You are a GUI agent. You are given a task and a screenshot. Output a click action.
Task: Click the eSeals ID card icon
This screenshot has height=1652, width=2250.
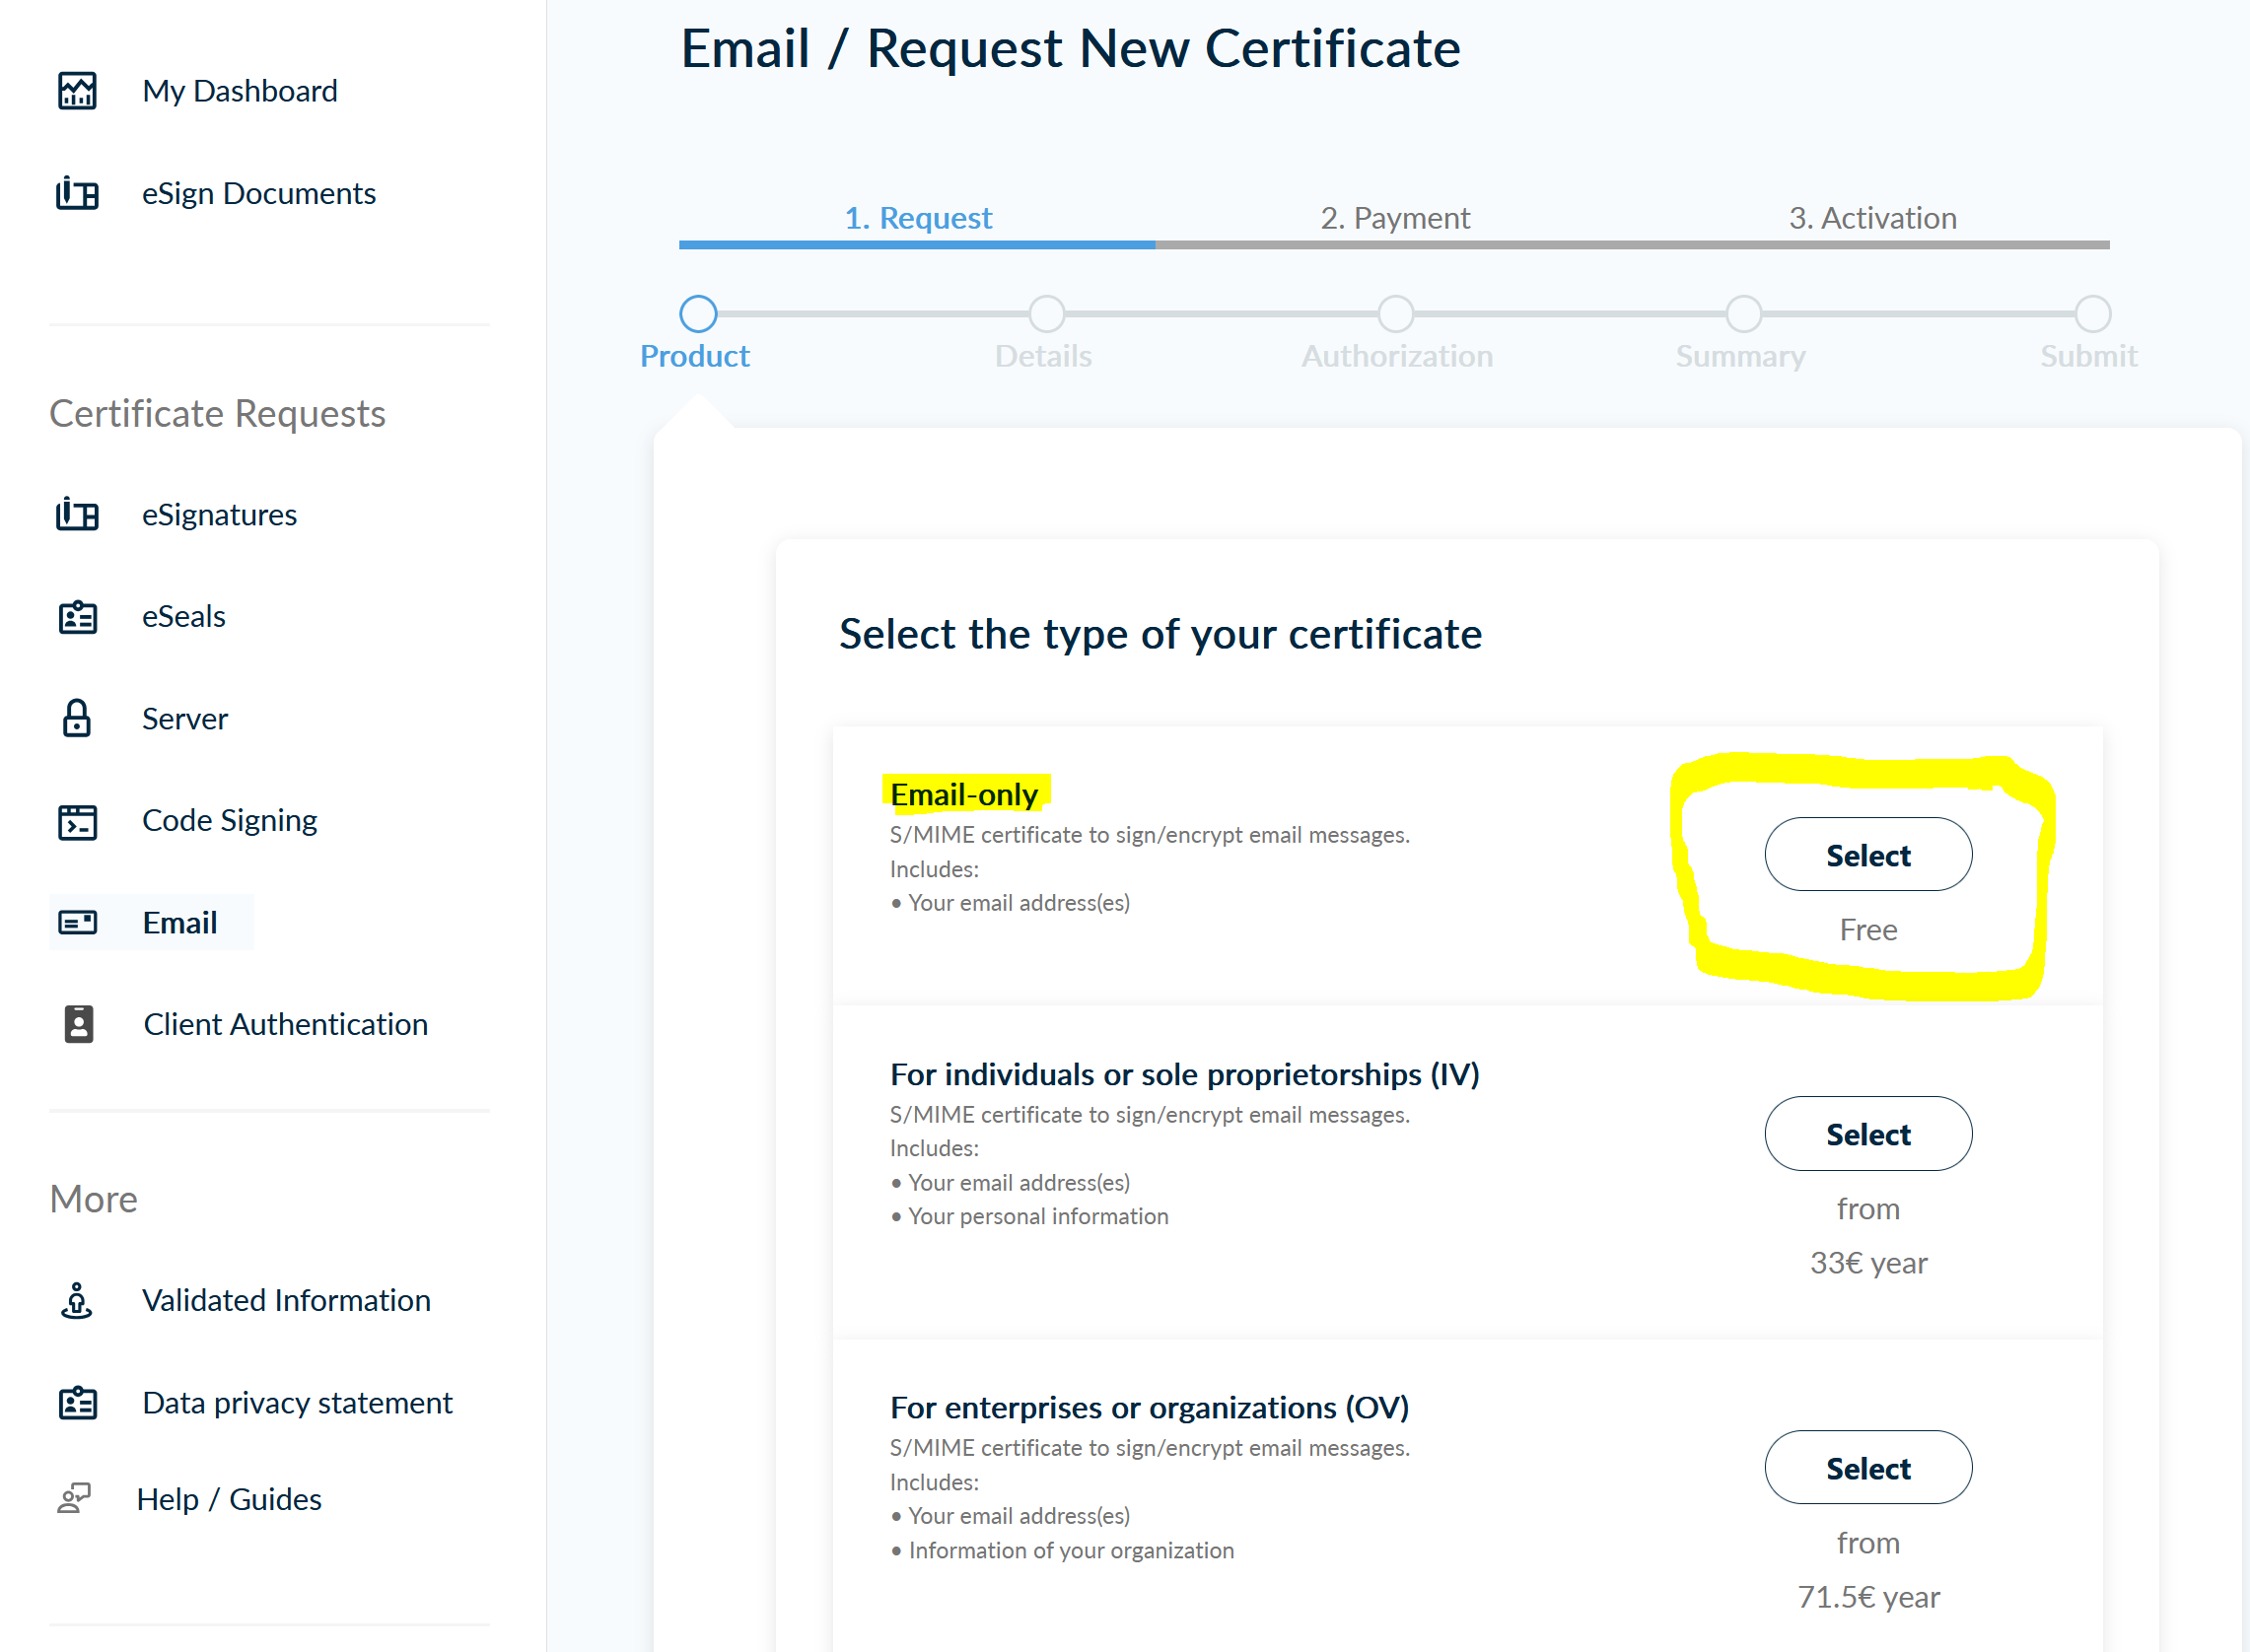77,617
